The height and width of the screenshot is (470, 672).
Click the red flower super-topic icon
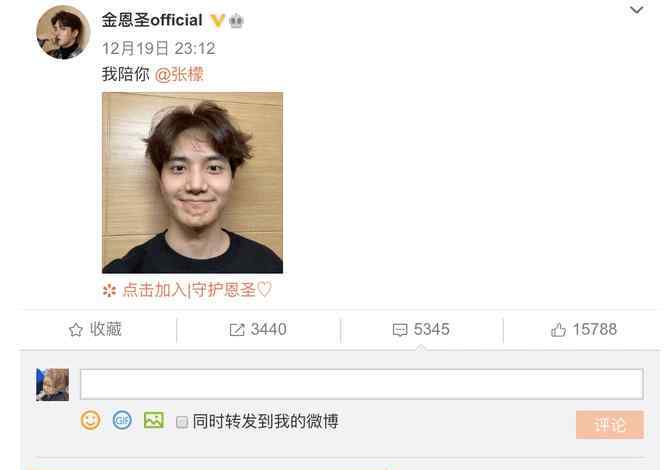click(x=109, y=290)
